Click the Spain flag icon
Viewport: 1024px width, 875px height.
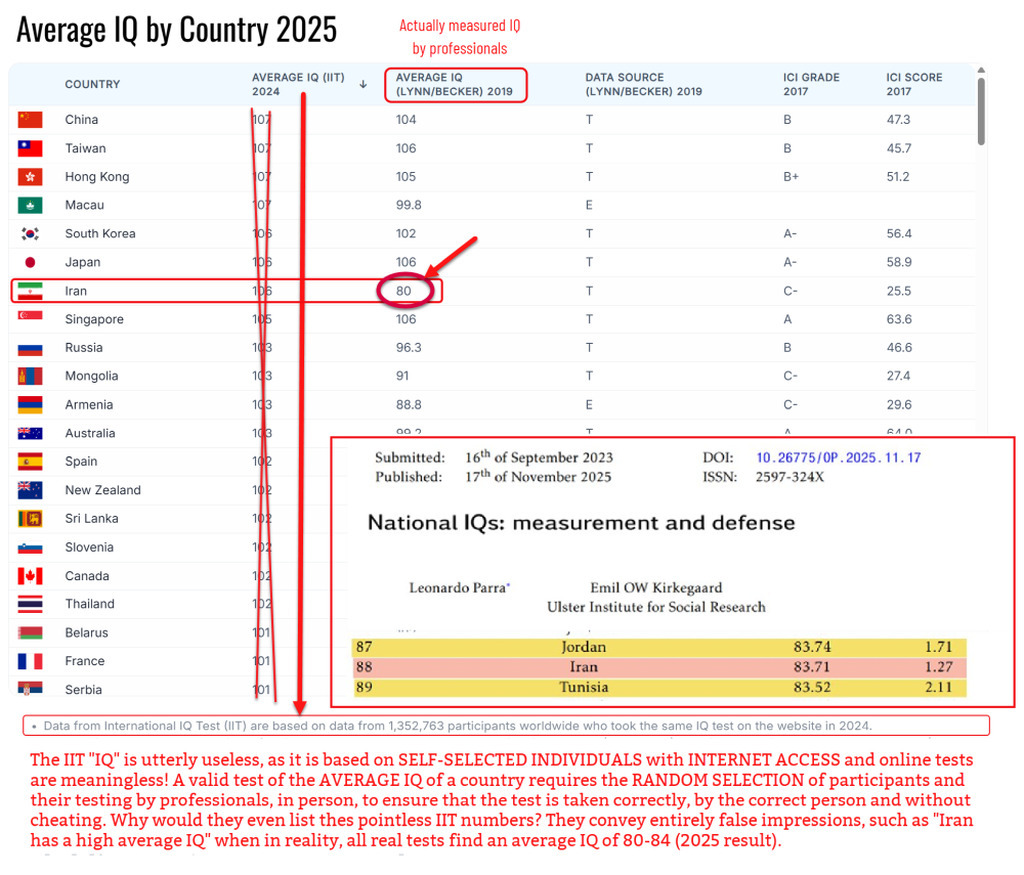tap(30, 461)
